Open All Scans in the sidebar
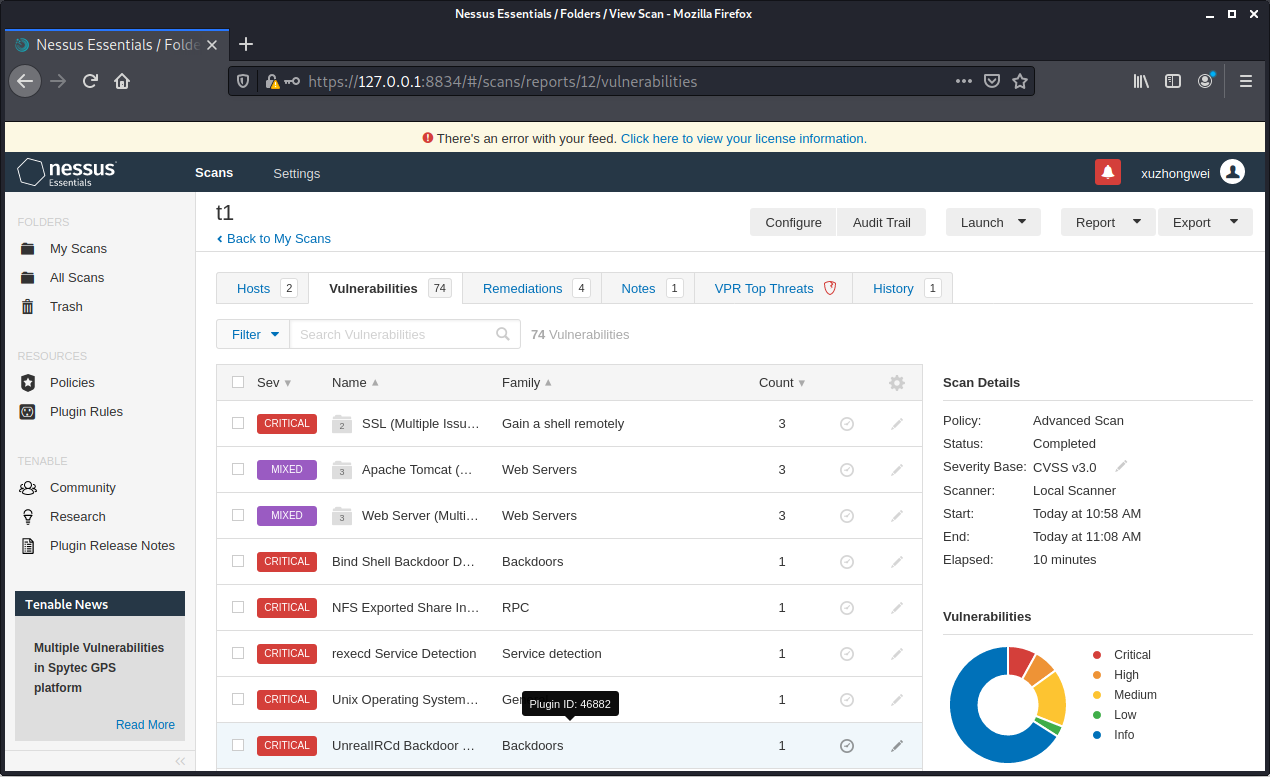The height and width of the screenshot is (777, 1270). click(x=77, y=278)
